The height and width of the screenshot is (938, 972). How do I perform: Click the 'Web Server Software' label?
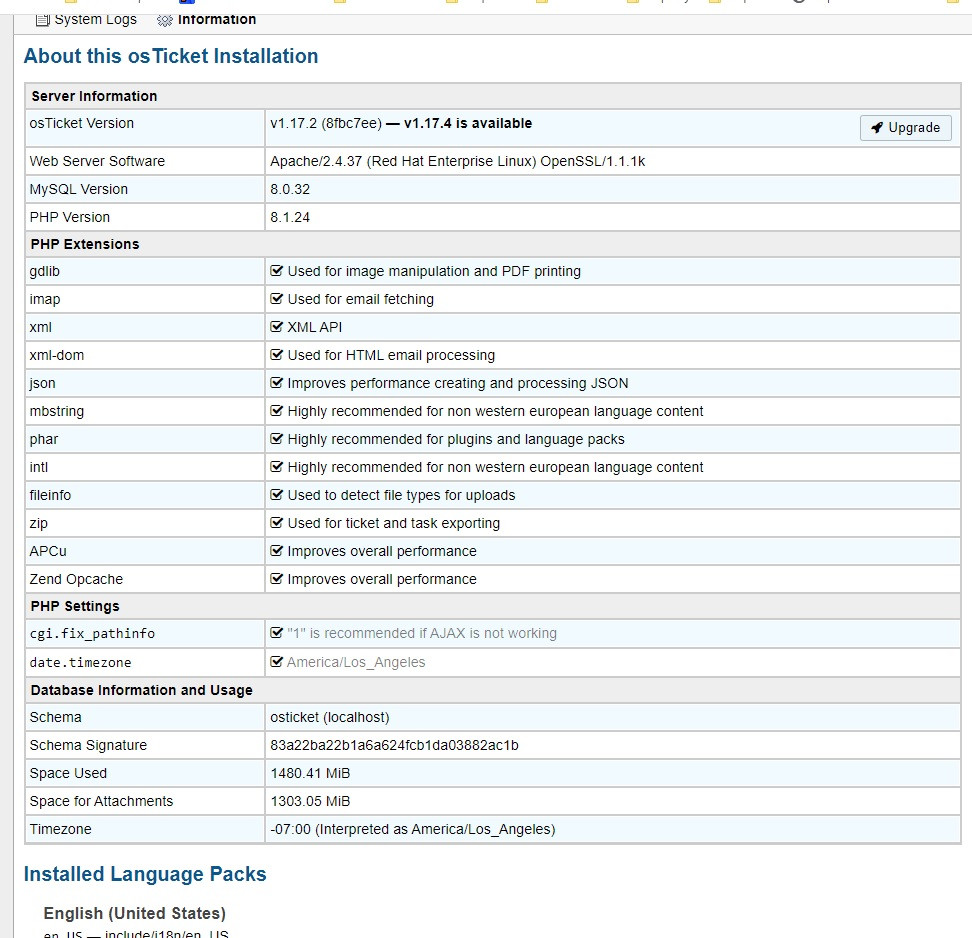[97, 161]
